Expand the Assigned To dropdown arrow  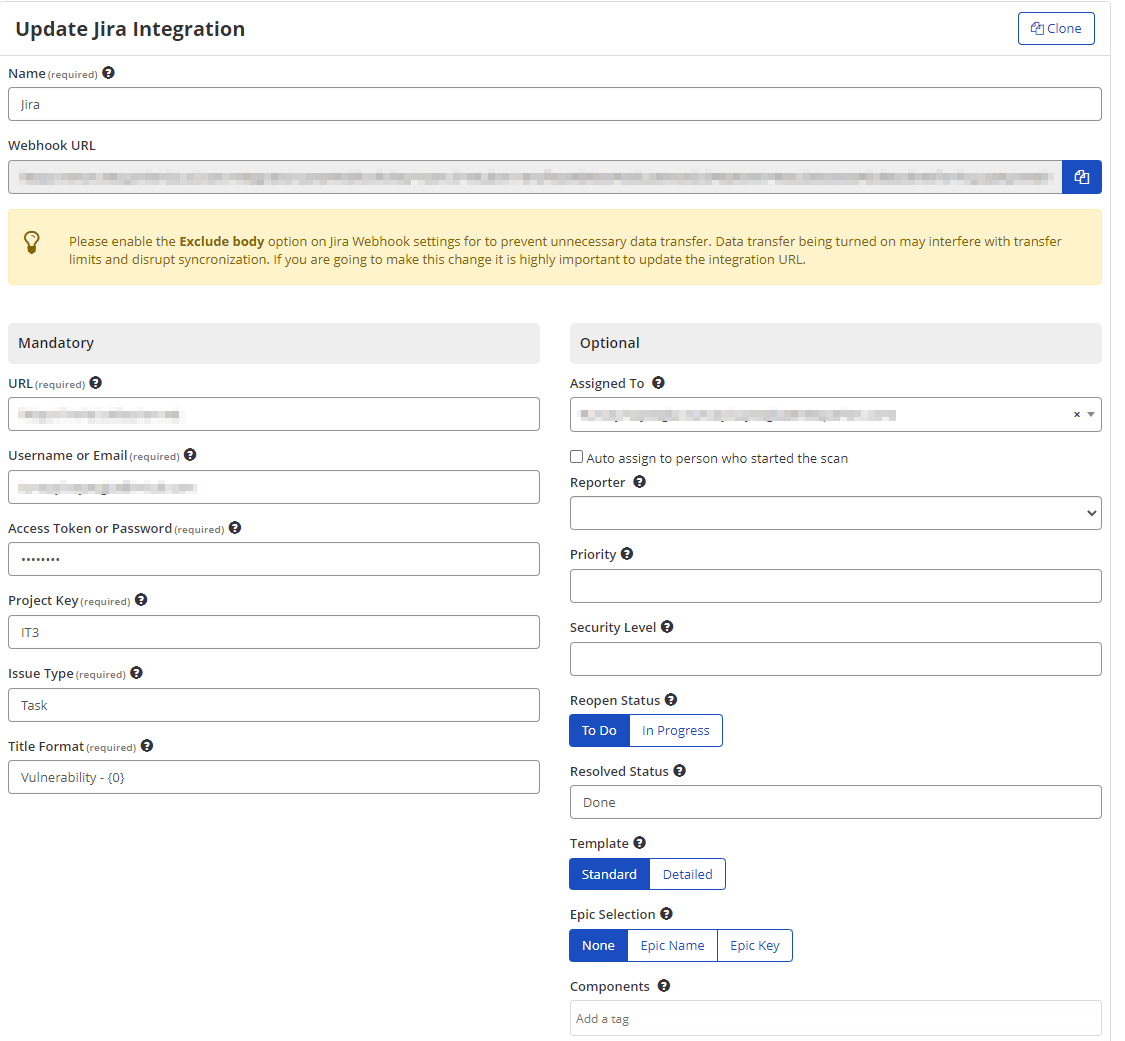(1091, 415)
